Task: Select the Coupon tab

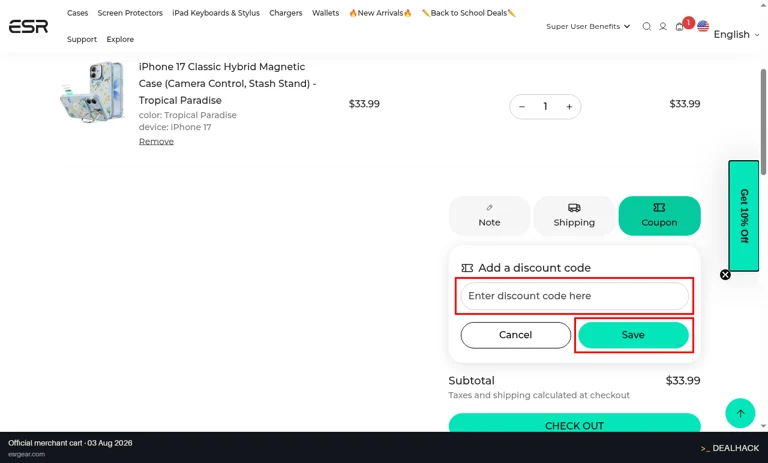Action: [x=659, y=216]
